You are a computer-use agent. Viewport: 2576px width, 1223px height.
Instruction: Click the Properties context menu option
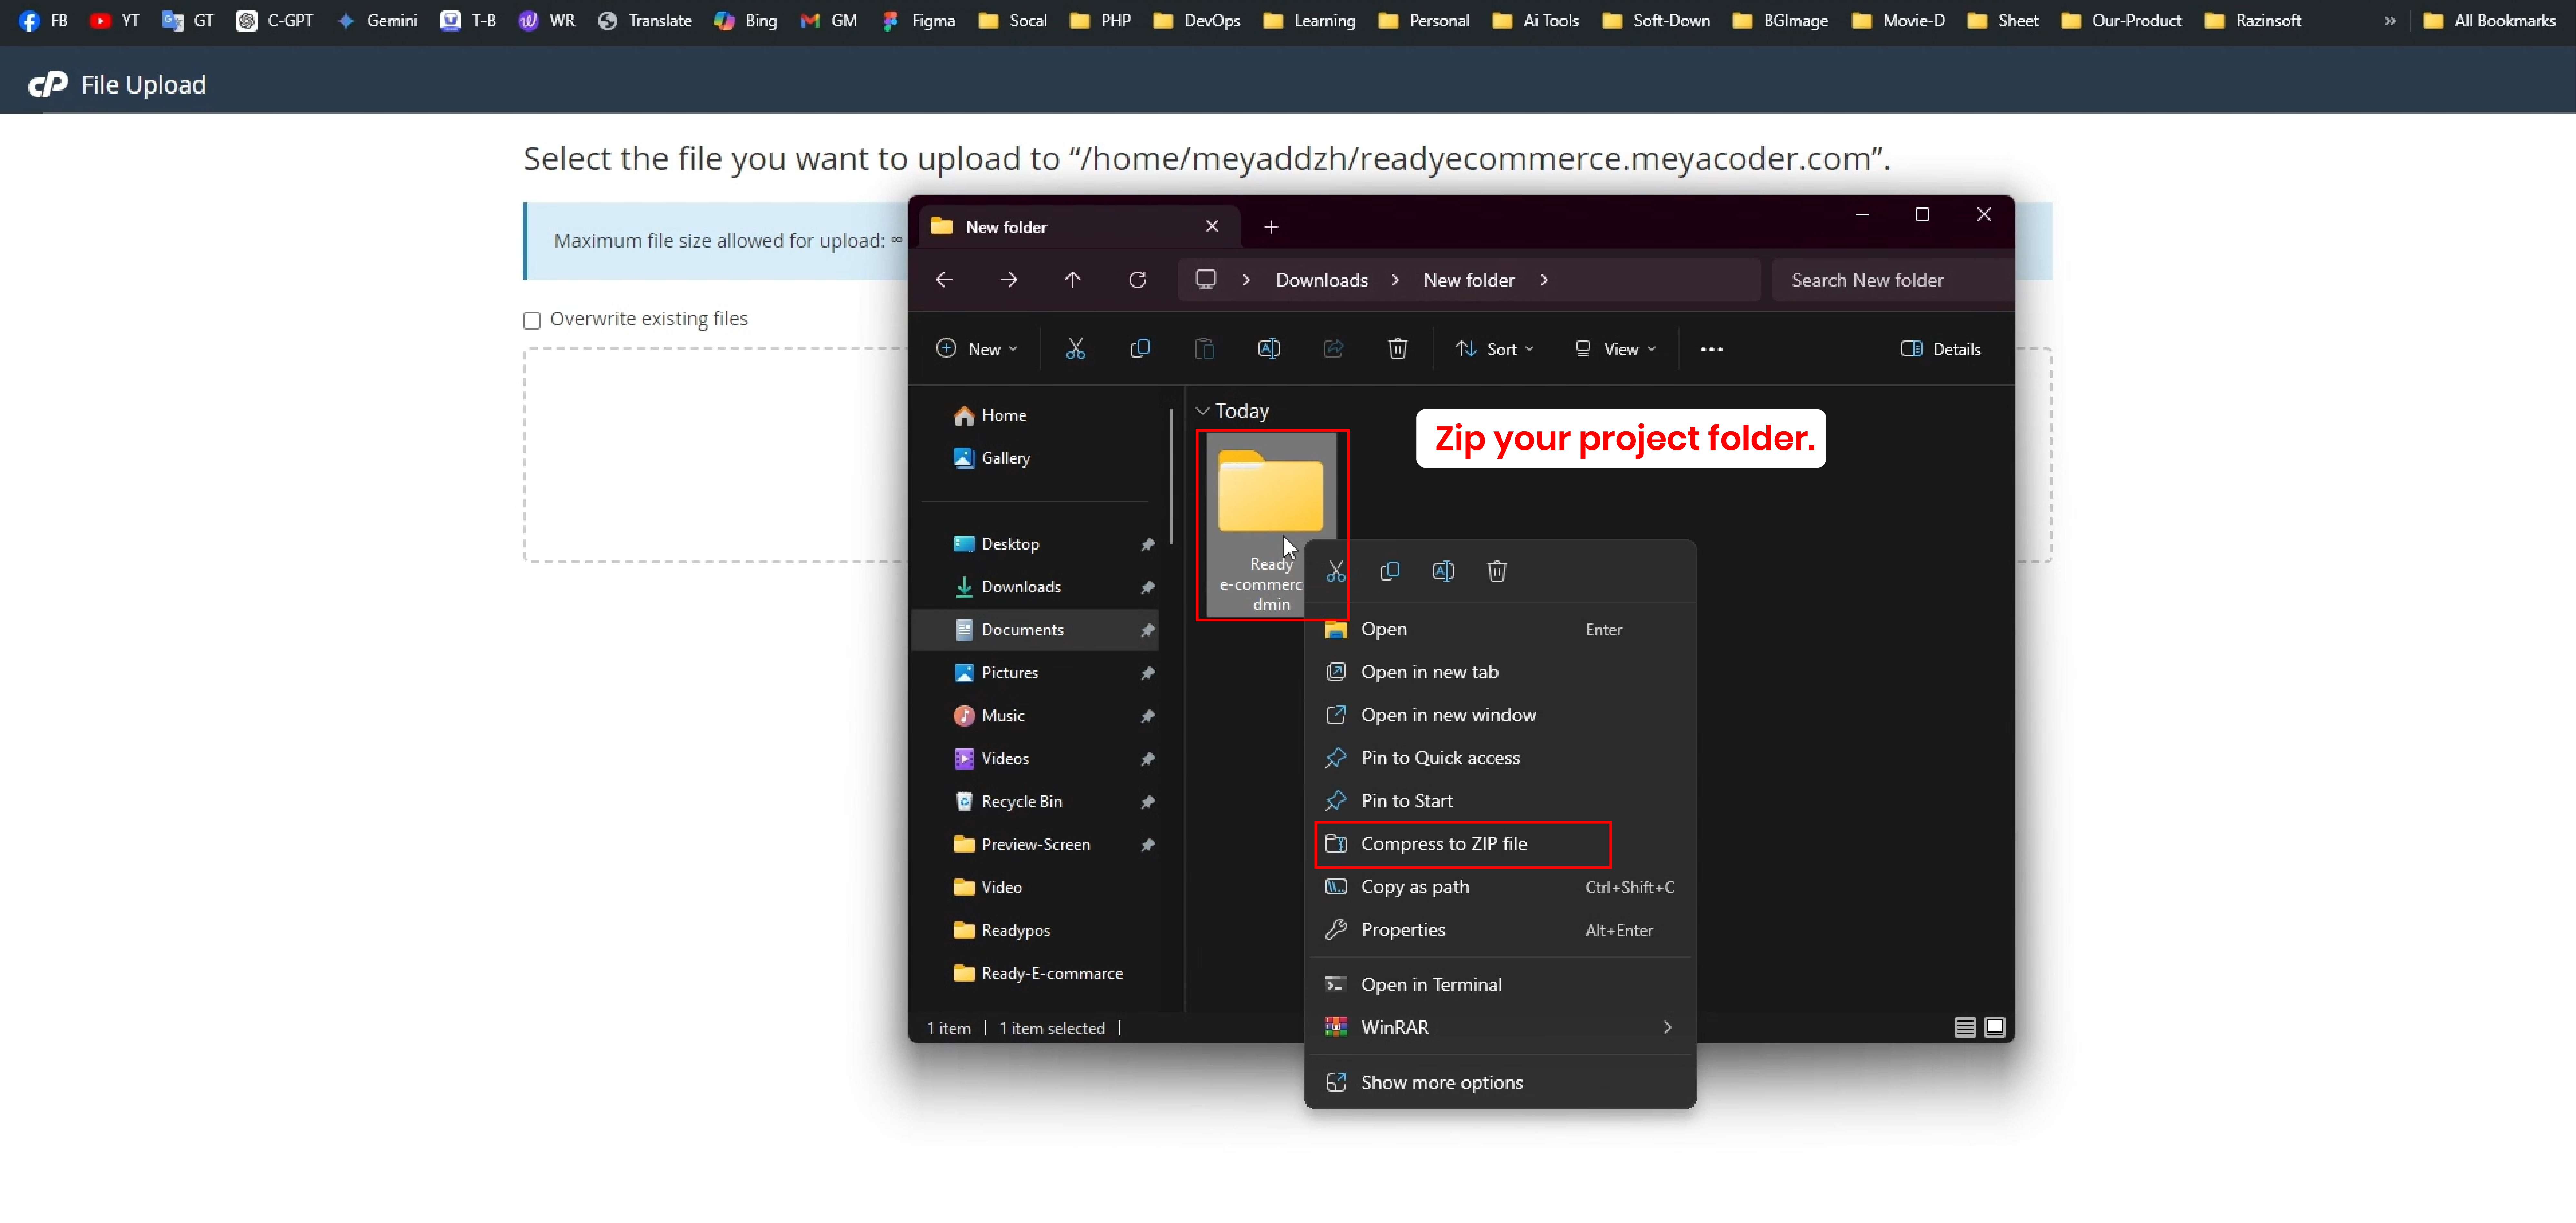coord(1403,929)
